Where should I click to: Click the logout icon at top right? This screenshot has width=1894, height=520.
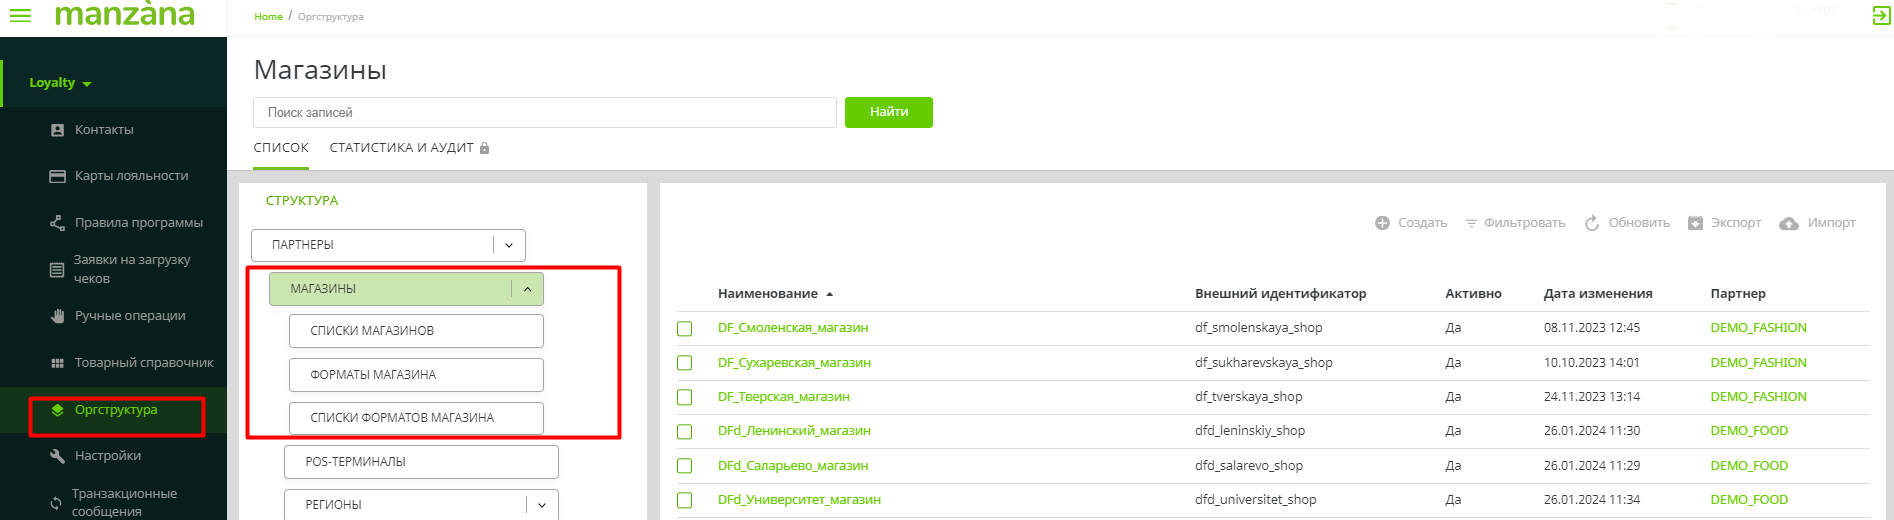click(x=1880, y=15)
